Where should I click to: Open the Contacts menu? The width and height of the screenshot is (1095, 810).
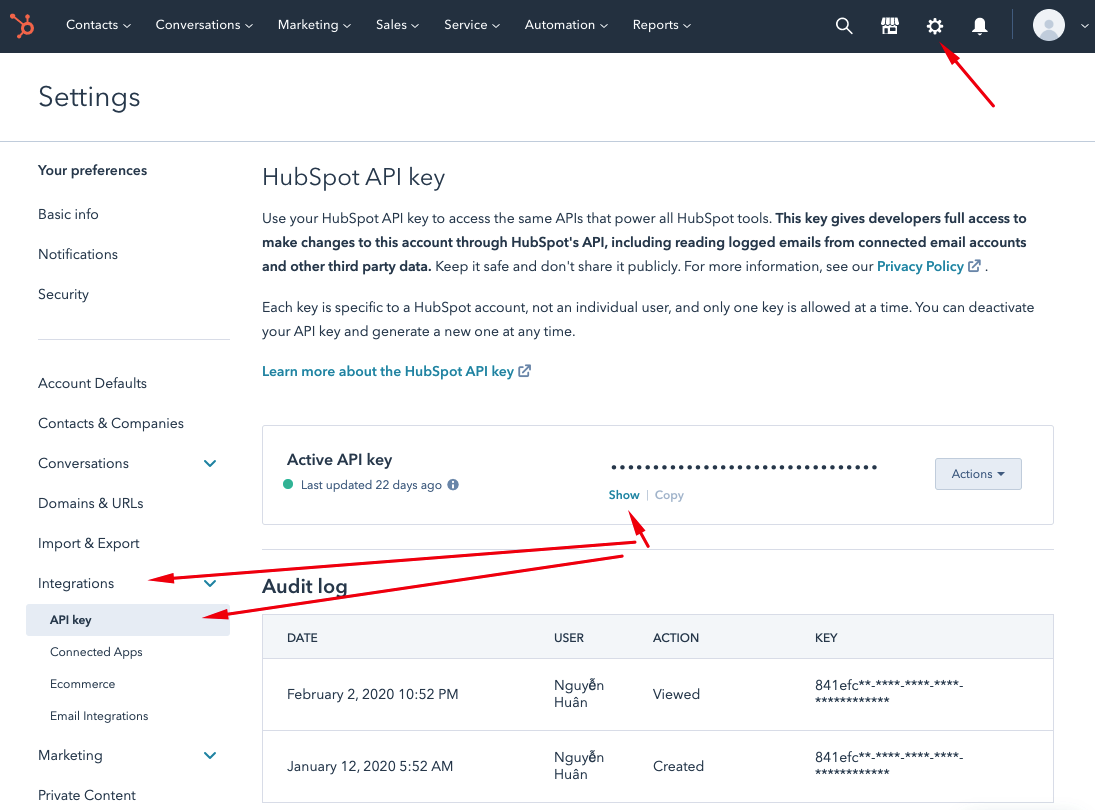98,25
